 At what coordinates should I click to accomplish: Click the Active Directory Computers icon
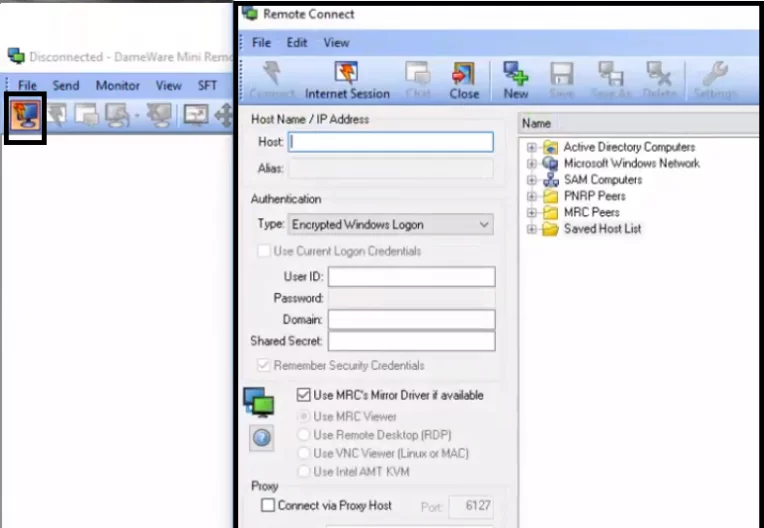coord(550,147)
